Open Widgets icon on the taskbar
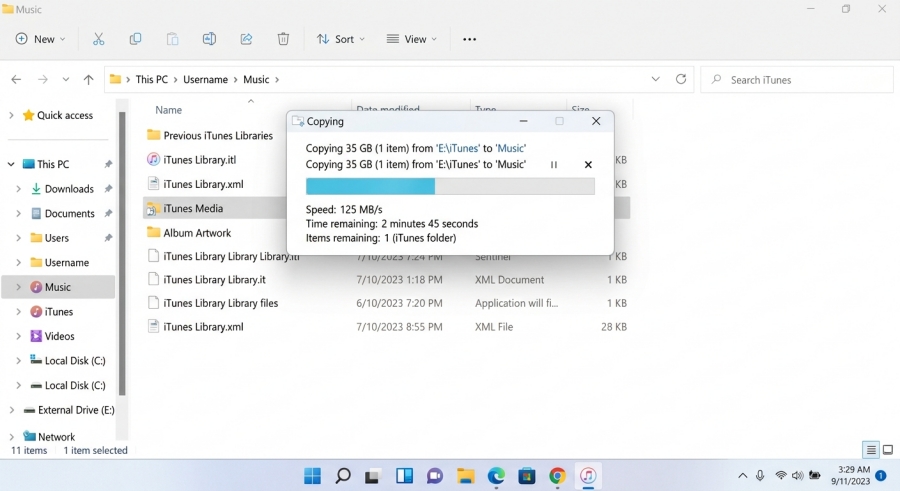The width and height of the screenshot is (900, 491). coord(404,475)
